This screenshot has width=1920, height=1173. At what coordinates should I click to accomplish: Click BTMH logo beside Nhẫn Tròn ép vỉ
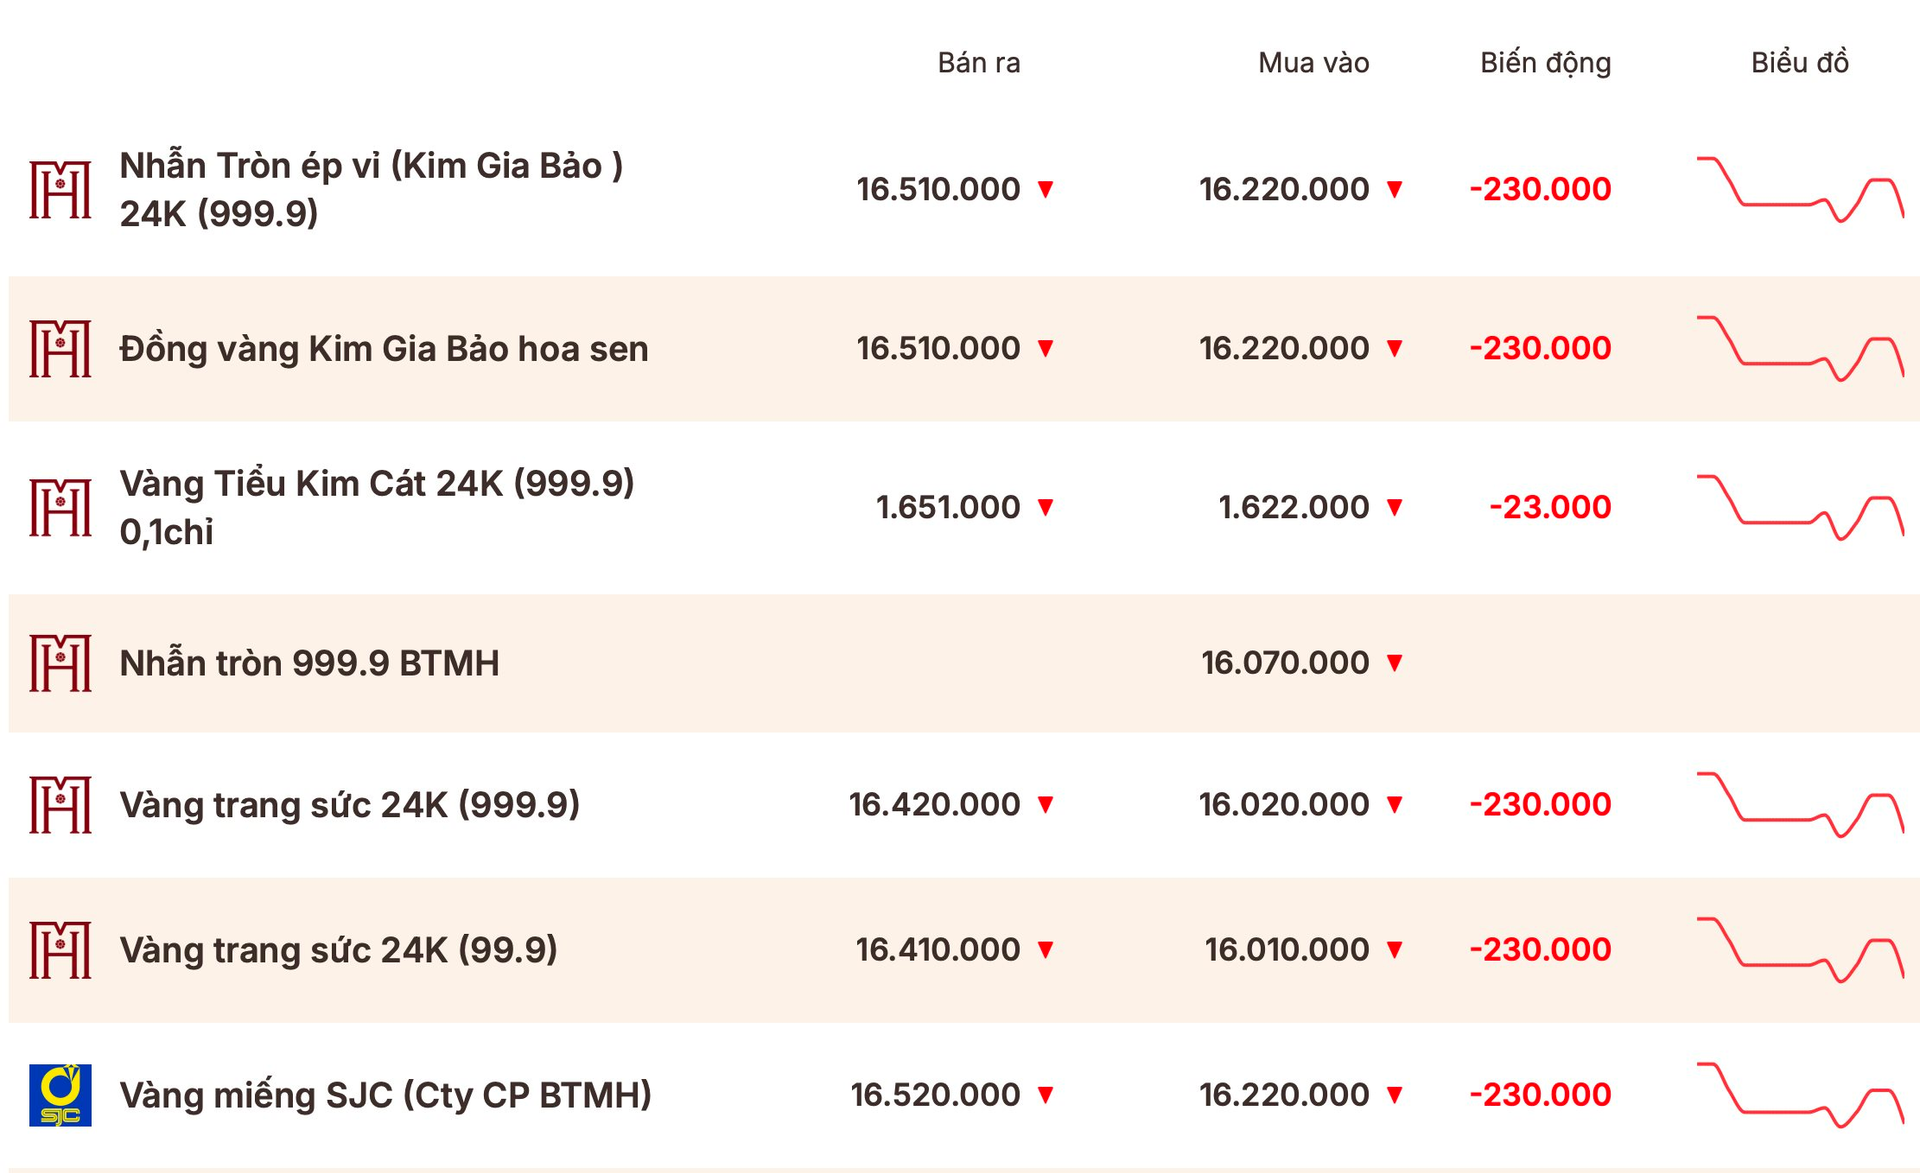coord(60,190)
